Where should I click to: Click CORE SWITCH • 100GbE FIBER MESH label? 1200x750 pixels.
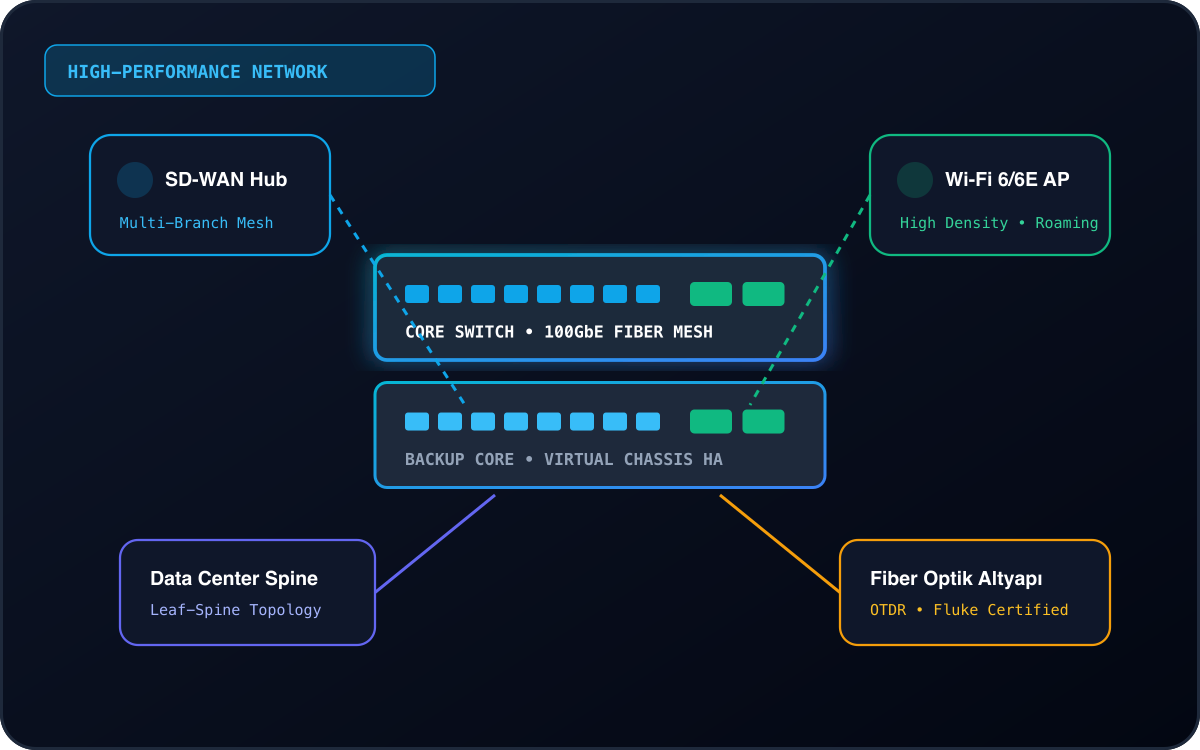559,332
